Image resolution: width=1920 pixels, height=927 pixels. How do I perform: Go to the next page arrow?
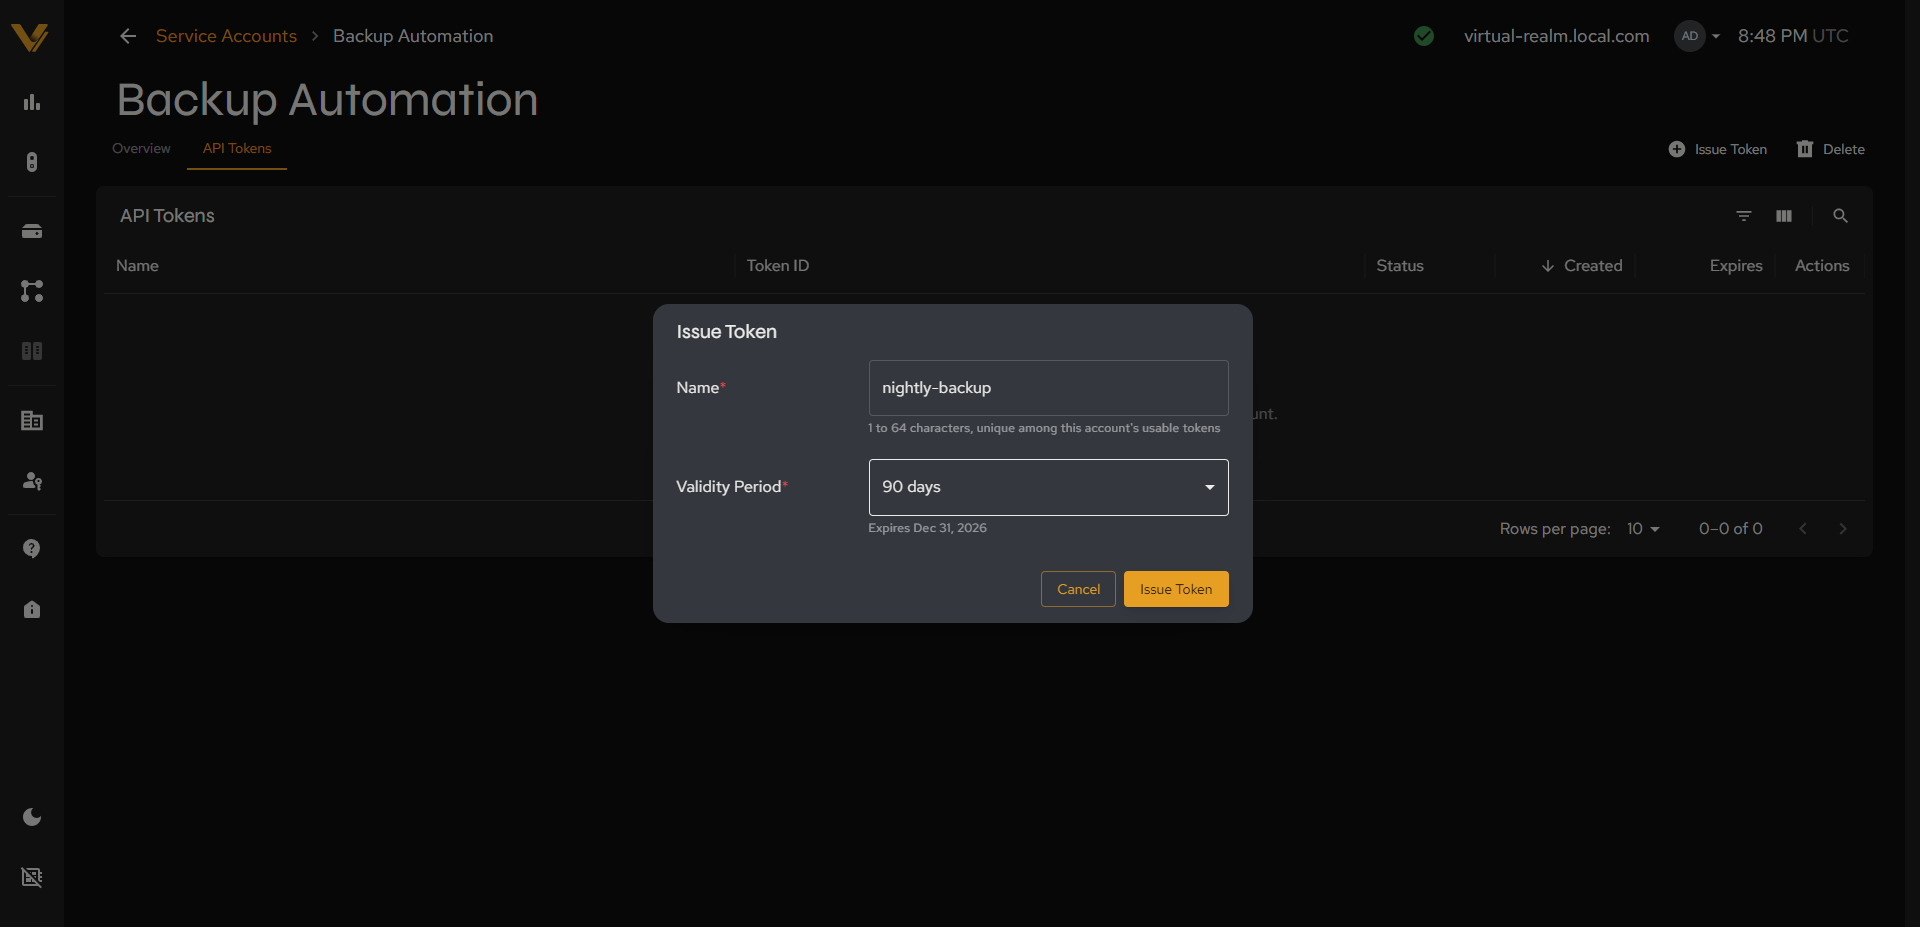point(1843,529)
